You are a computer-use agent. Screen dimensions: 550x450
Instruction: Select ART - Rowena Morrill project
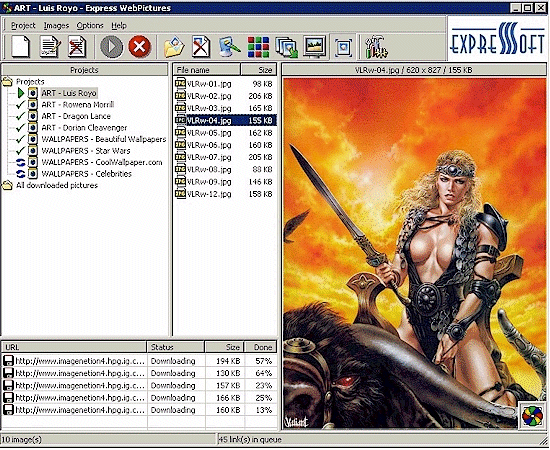(78, 105)
